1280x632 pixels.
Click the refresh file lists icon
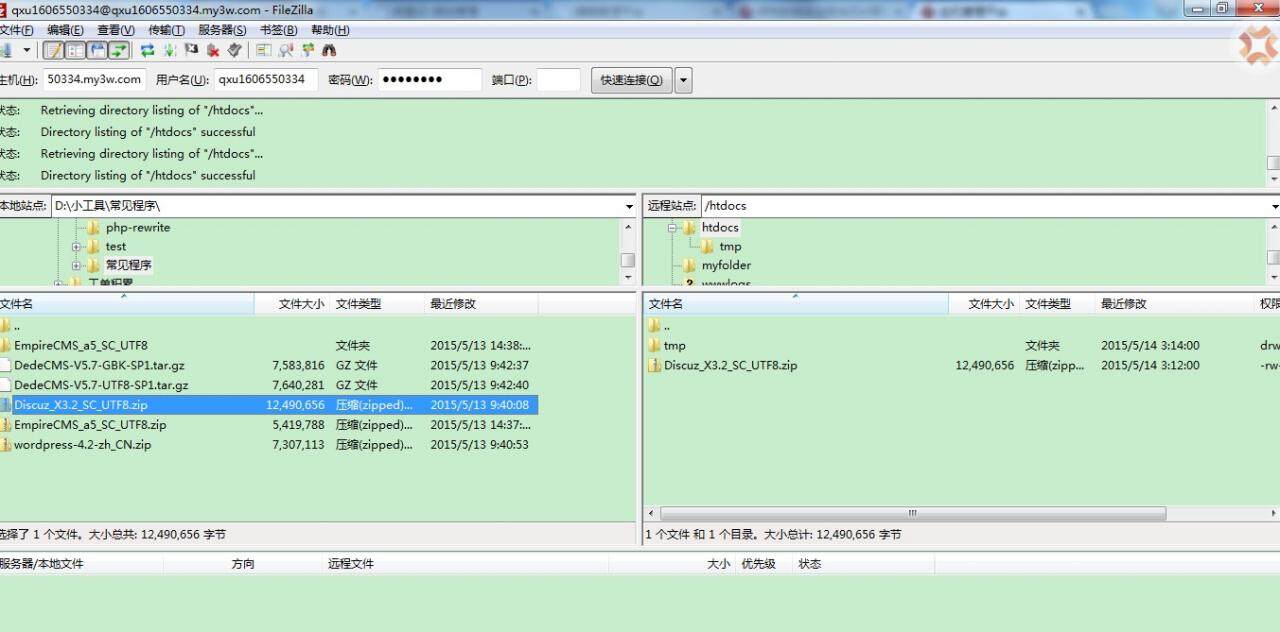147,50
